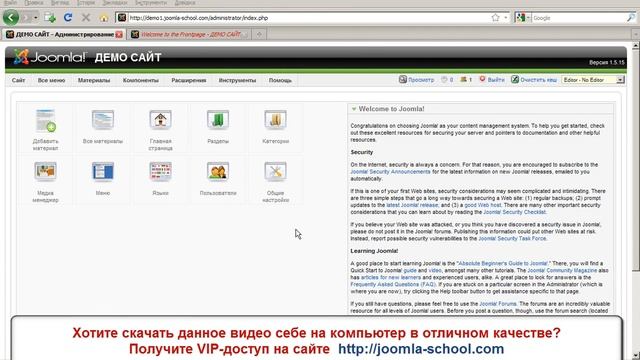640x360 pixels.
Task: Open the Расширения menu
Action: 189,80
